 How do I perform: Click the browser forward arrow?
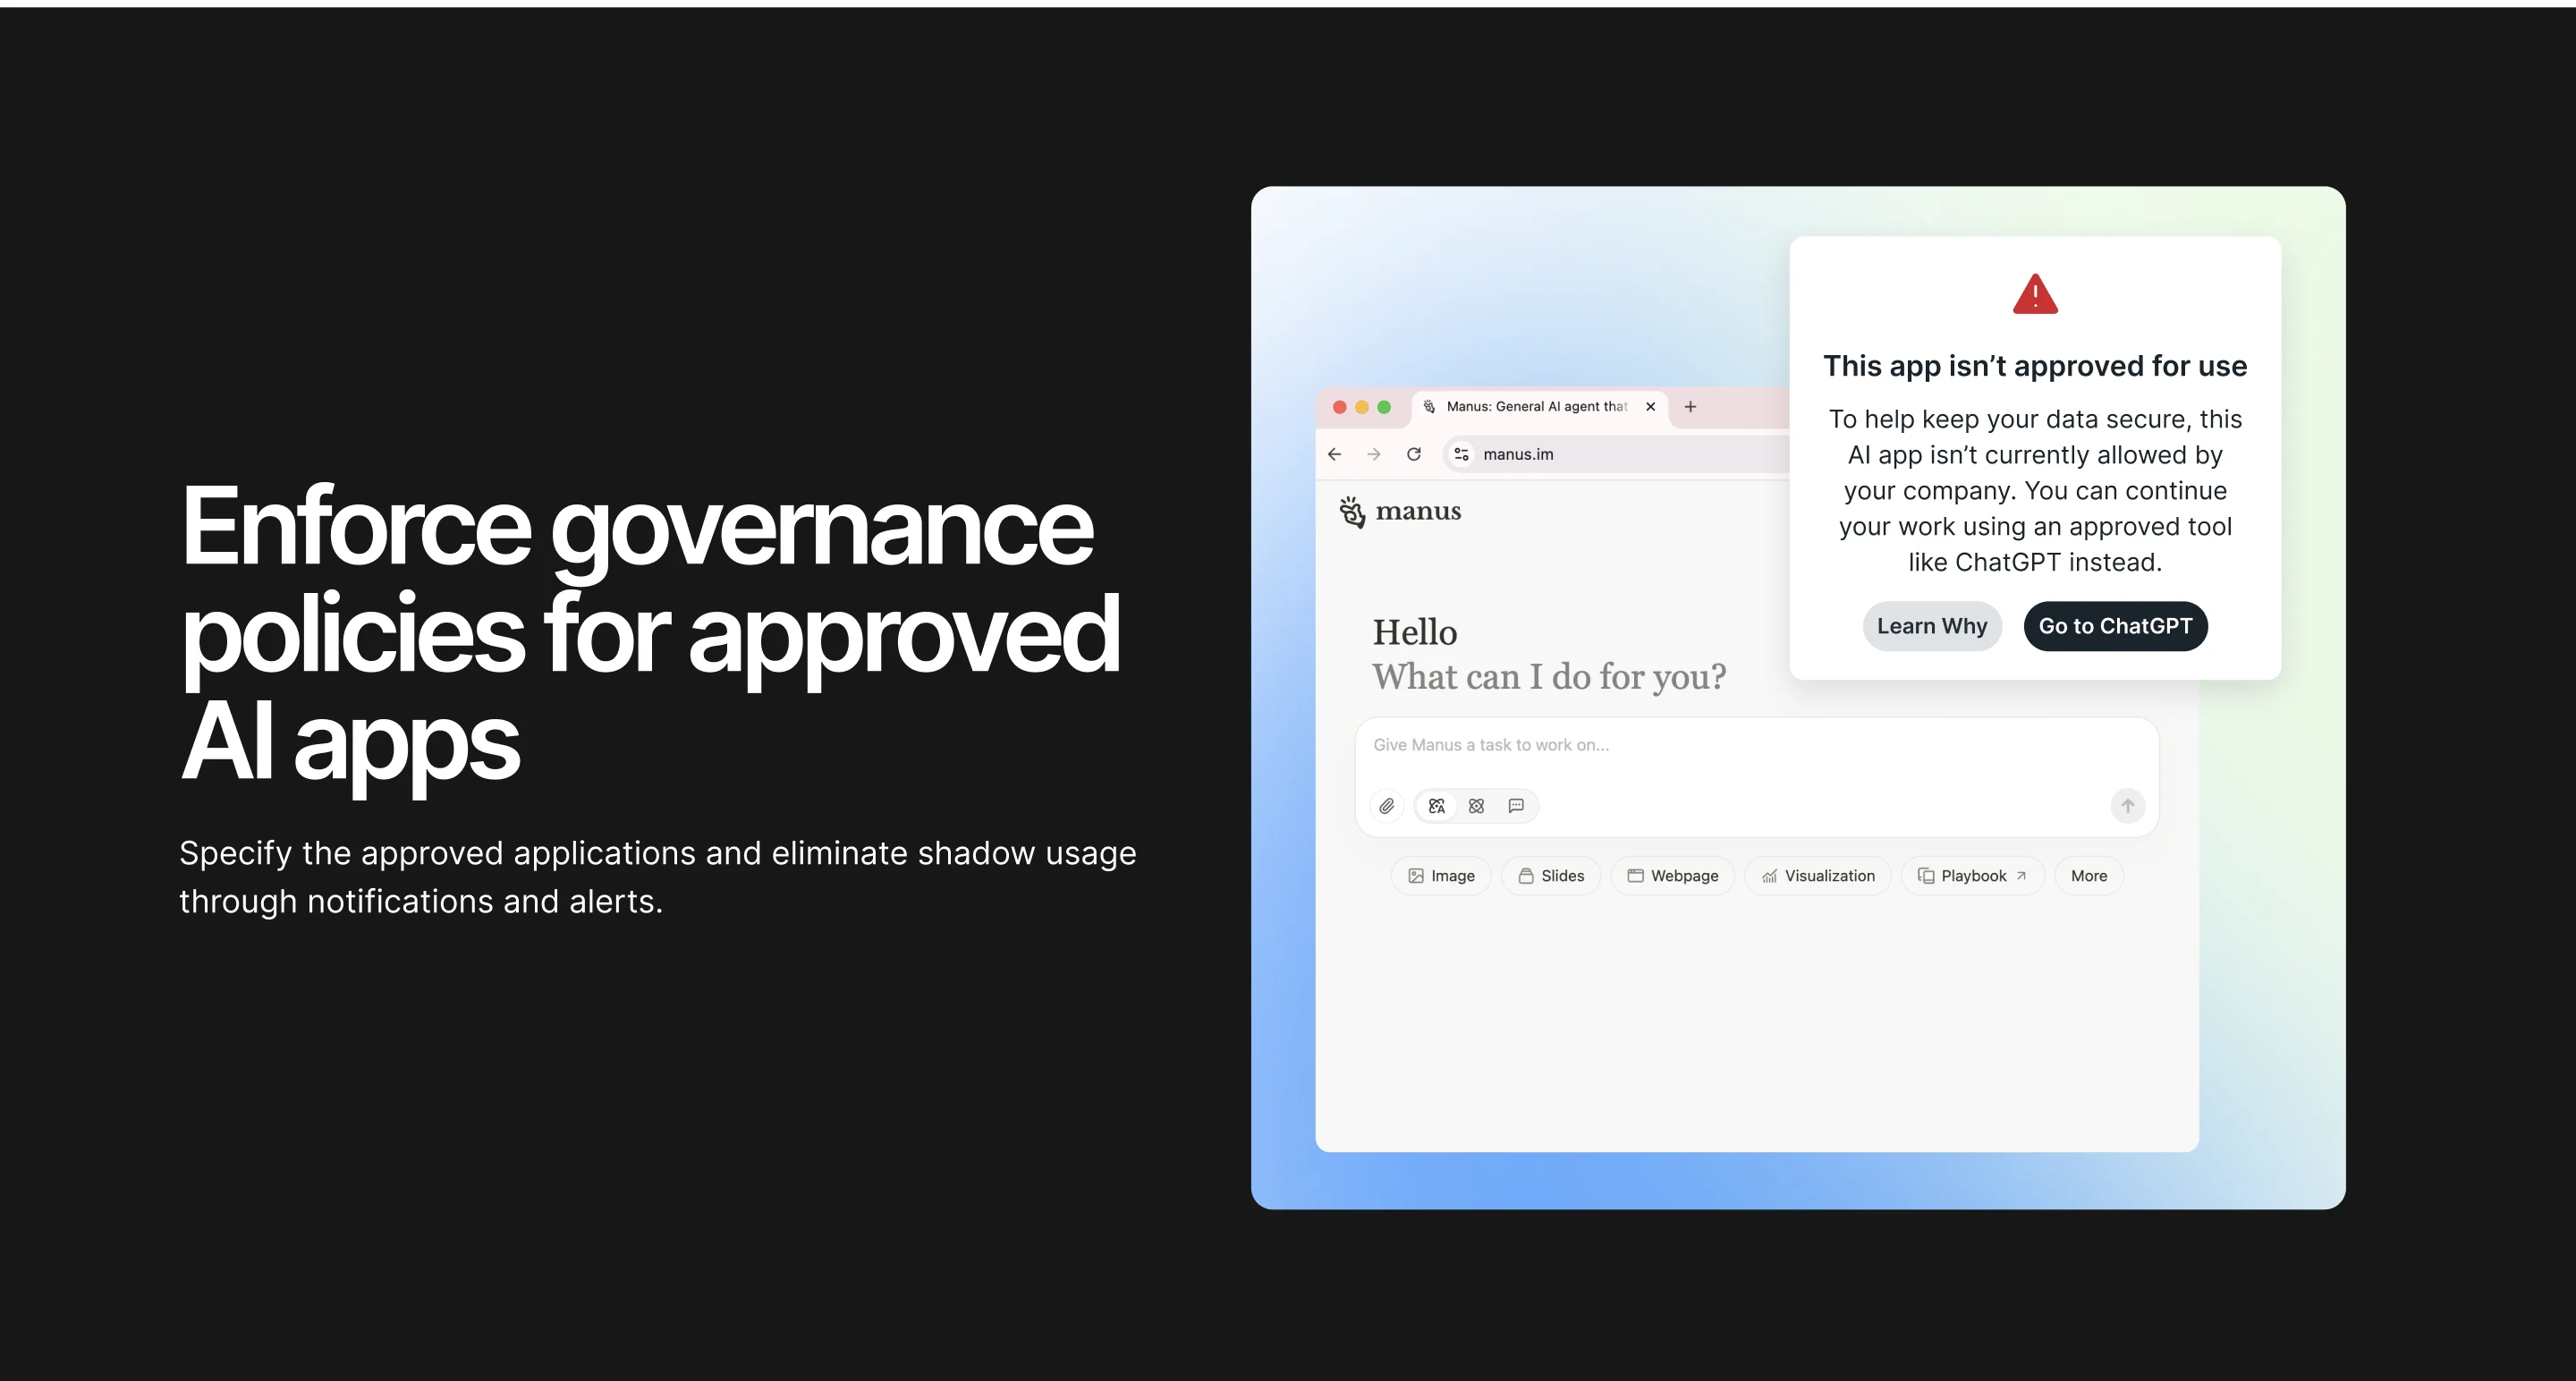[1374, 454]
